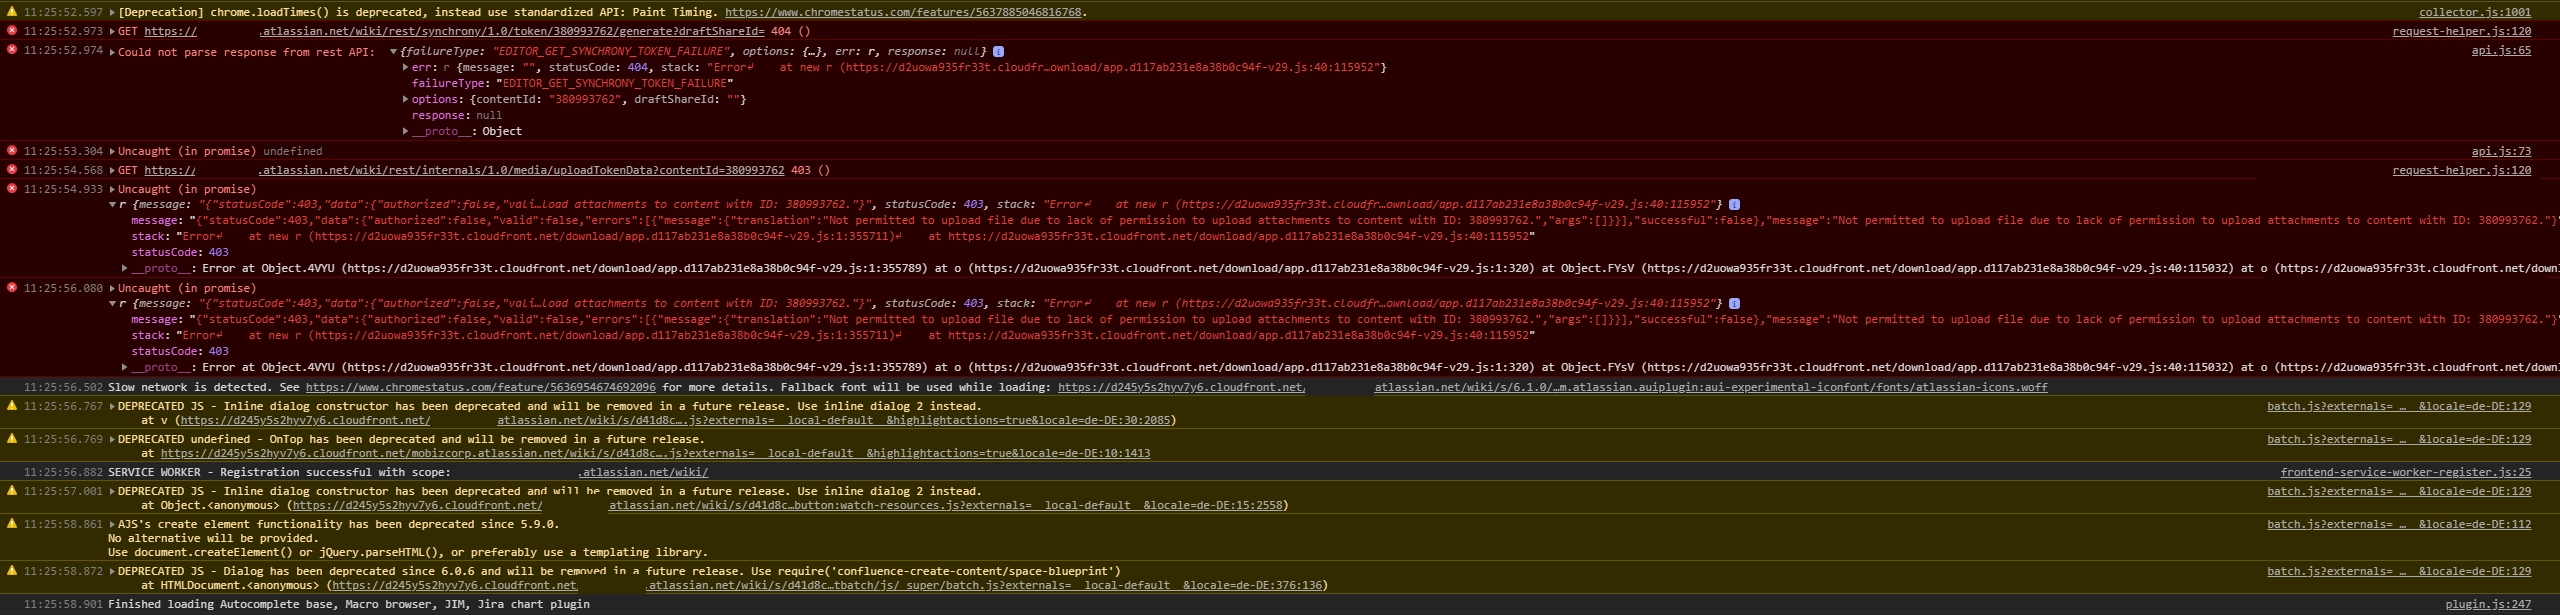
Task: Open the .atlassian.net/wiki/ service worker scope link
Action: [x=642, y=472]
